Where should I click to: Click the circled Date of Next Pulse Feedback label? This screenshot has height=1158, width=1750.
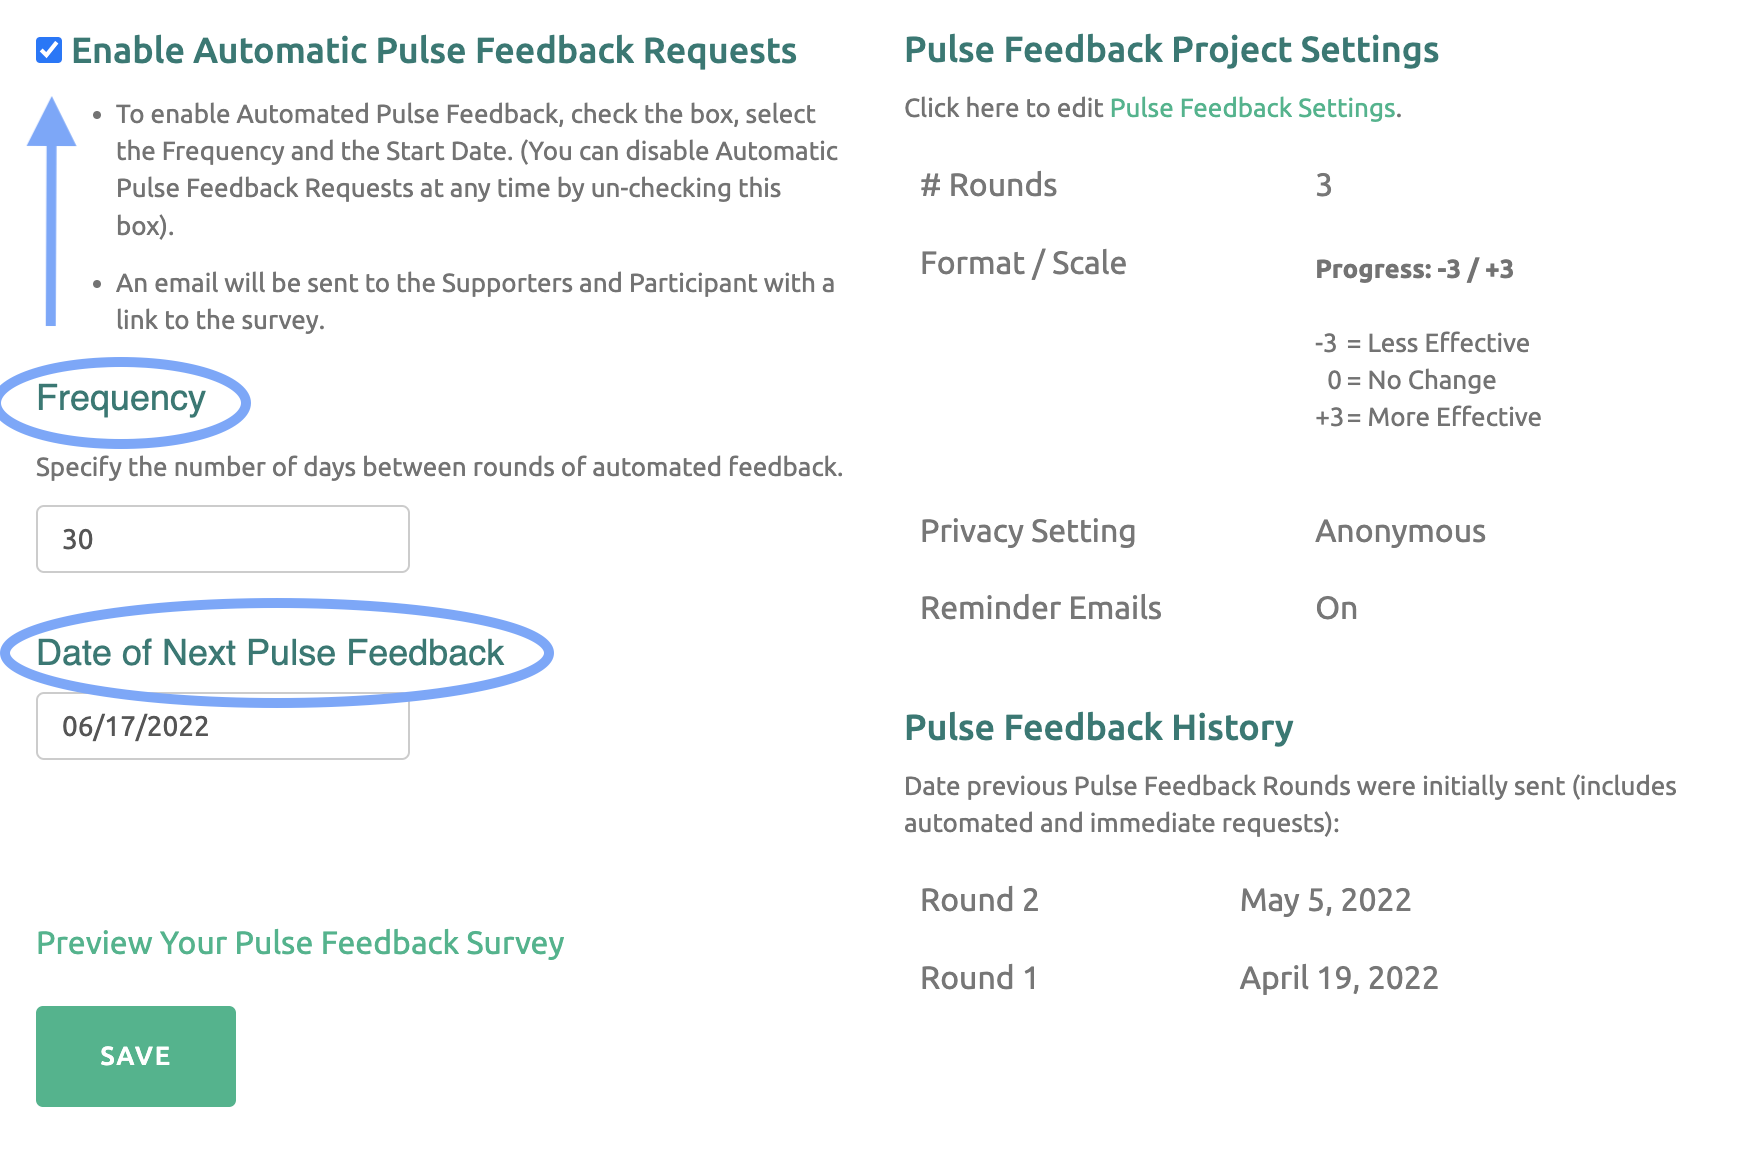tap(270, 653)
